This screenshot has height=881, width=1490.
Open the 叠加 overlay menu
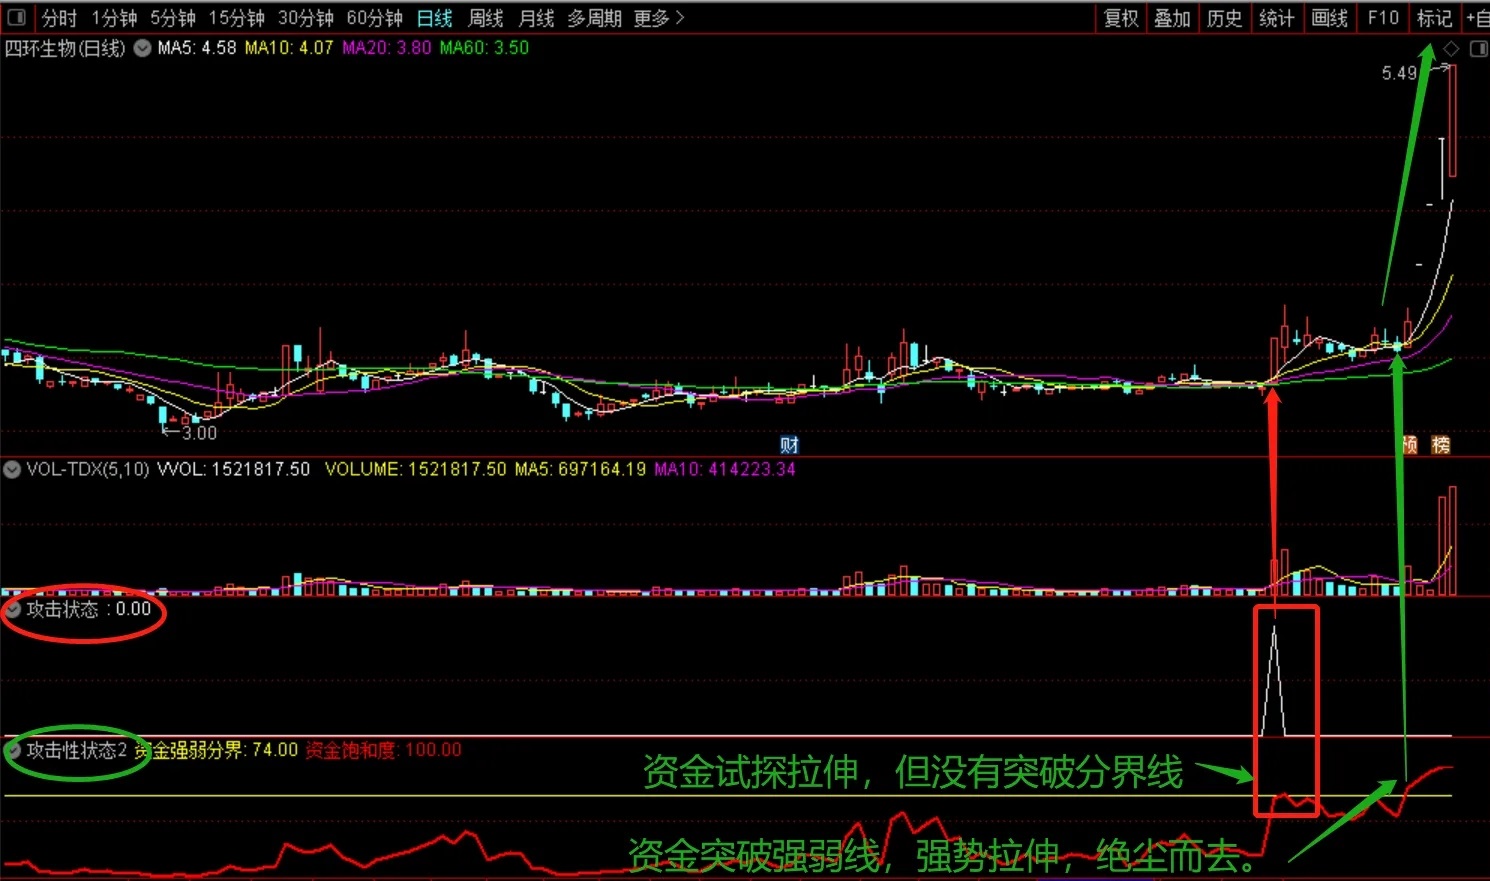1172,18
